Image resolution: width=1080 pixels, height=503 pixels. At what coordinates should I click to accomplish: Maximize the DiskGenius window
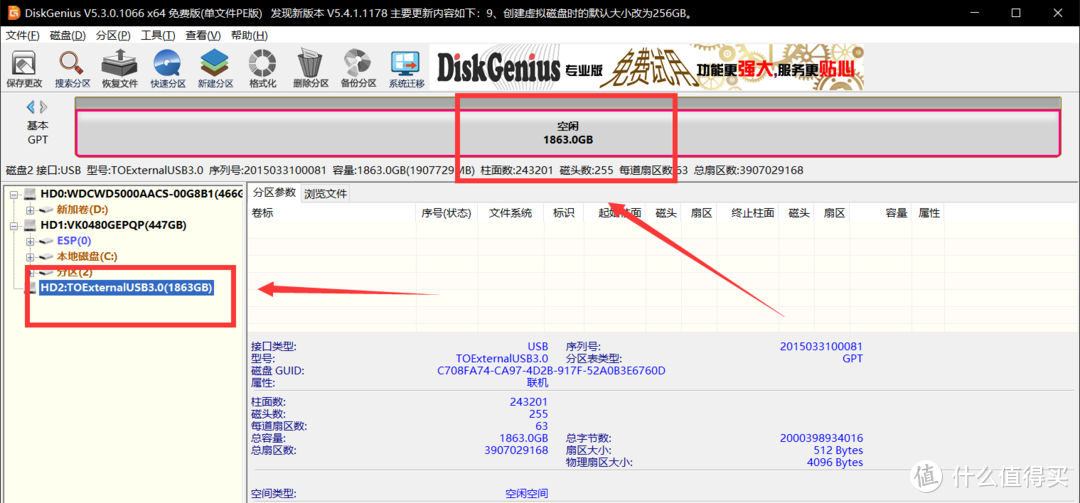tap(1016, 13)
